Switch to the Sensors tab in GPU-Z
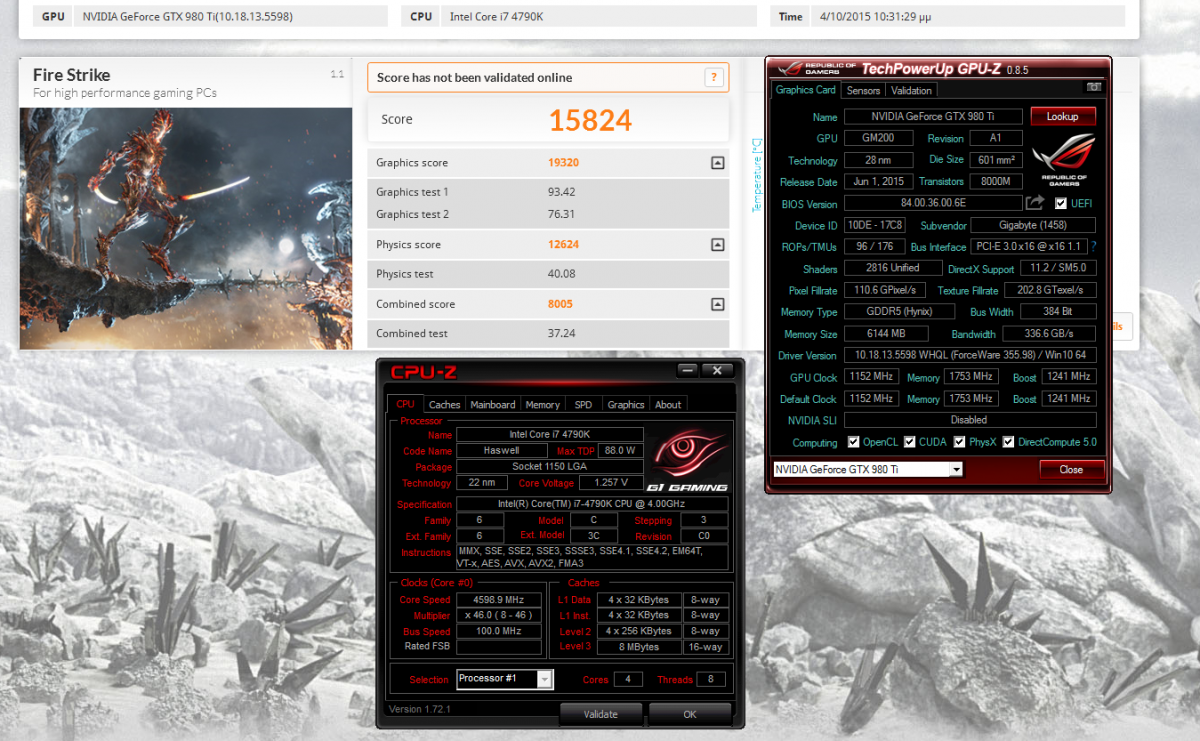The image size is (1200, 741). pyautogui.click(x=863, y=91)
